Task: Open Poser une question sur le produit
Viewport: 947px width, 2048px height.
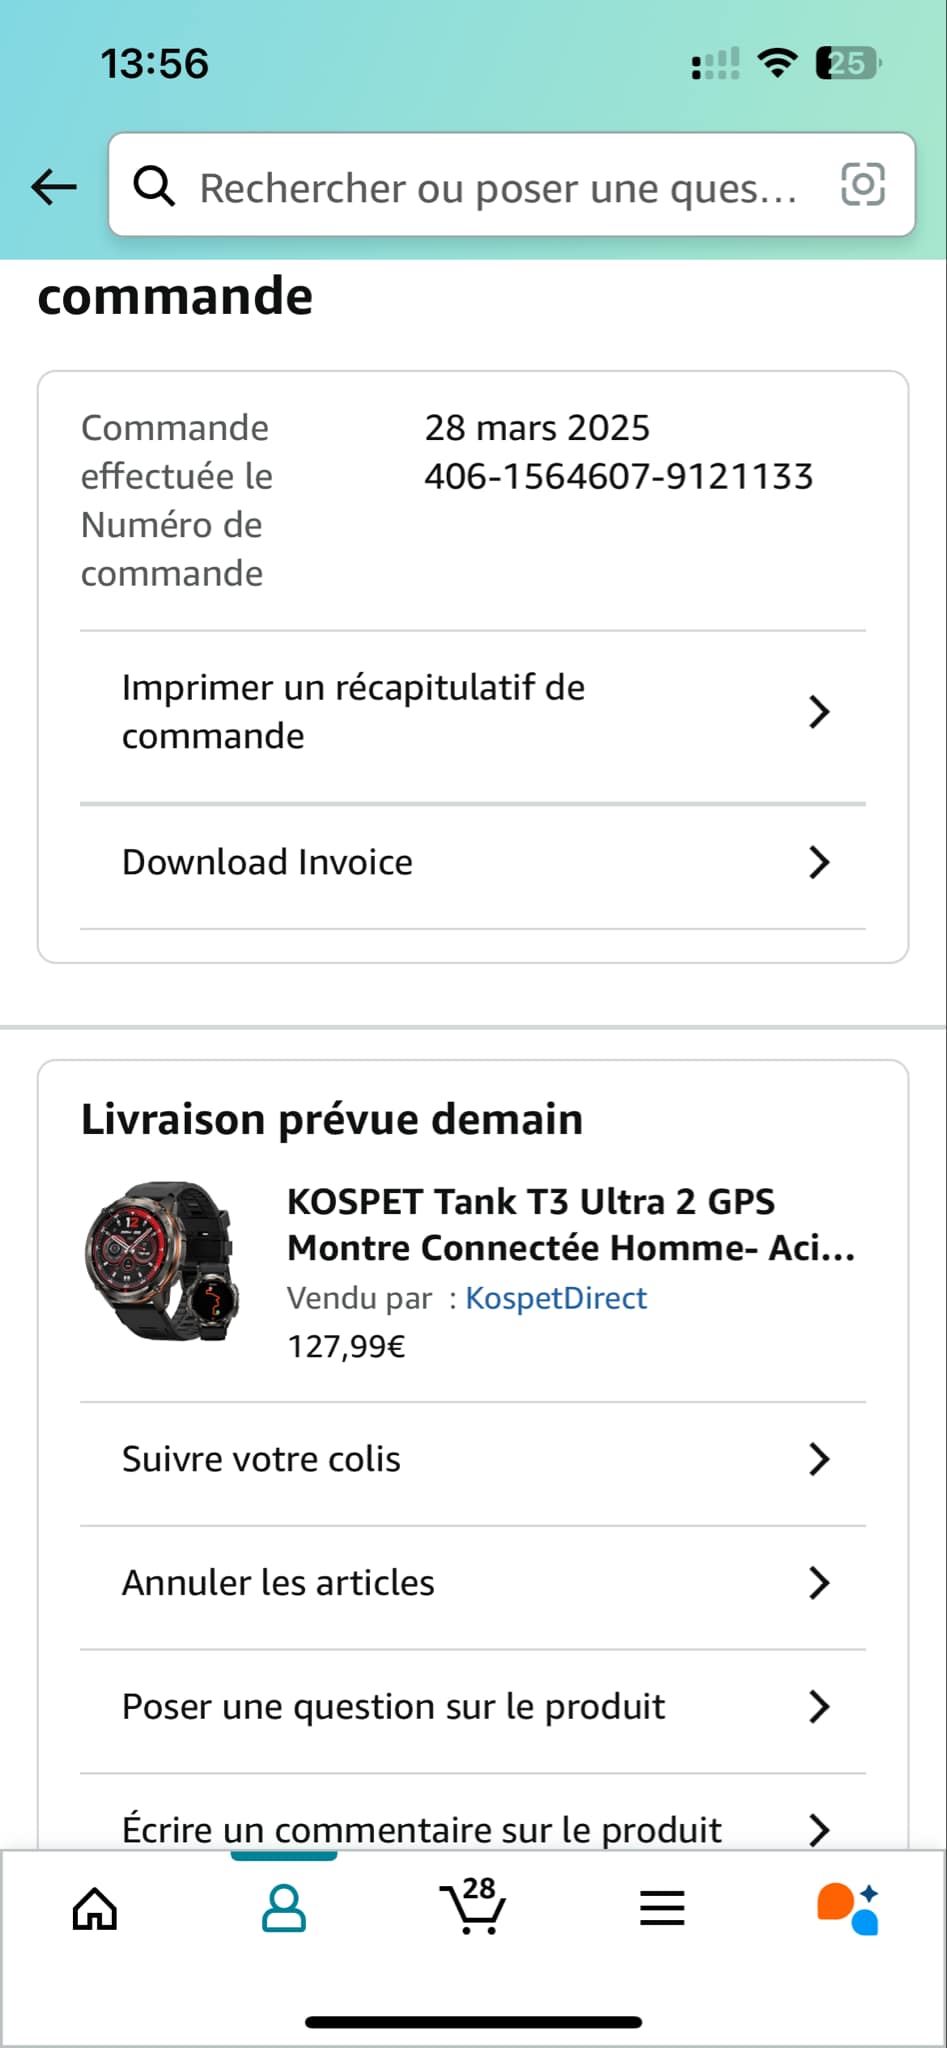Action: pos(393,1706)
